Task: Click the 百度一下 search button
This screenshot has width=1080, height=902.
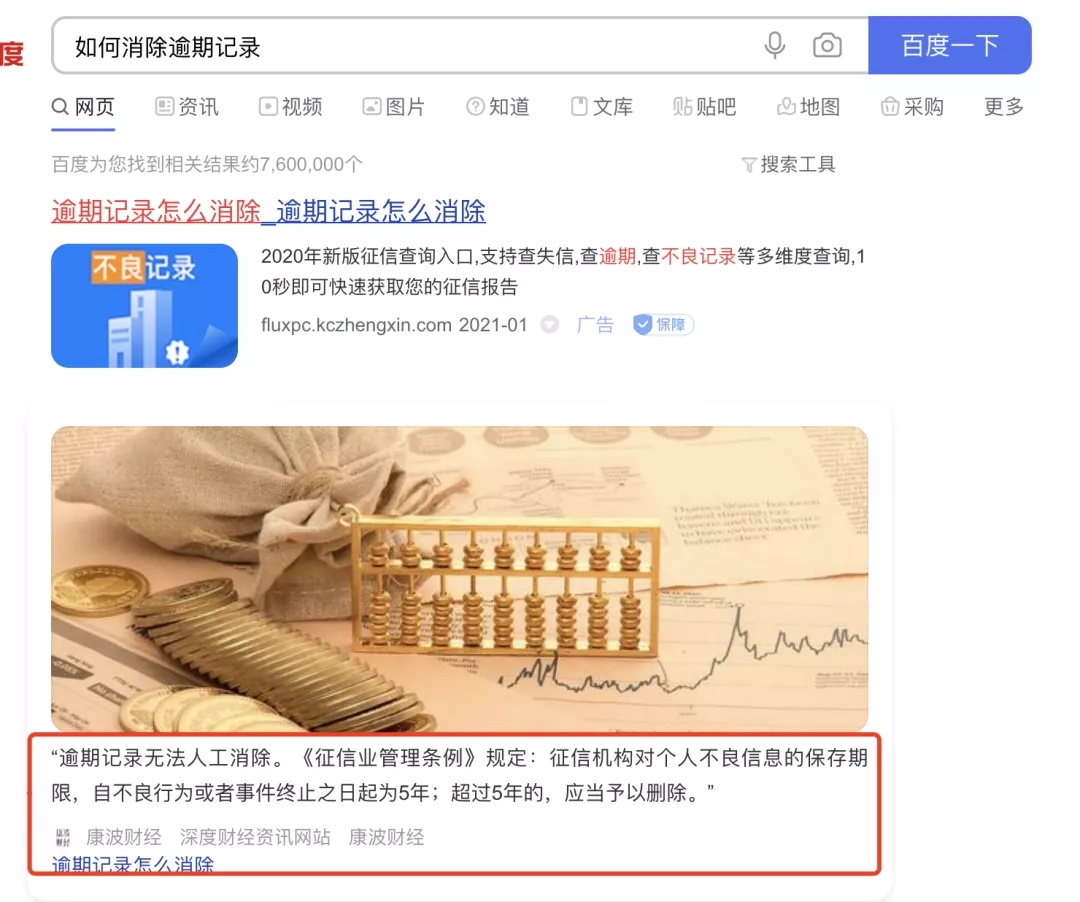Action: [x=949, y=45]
